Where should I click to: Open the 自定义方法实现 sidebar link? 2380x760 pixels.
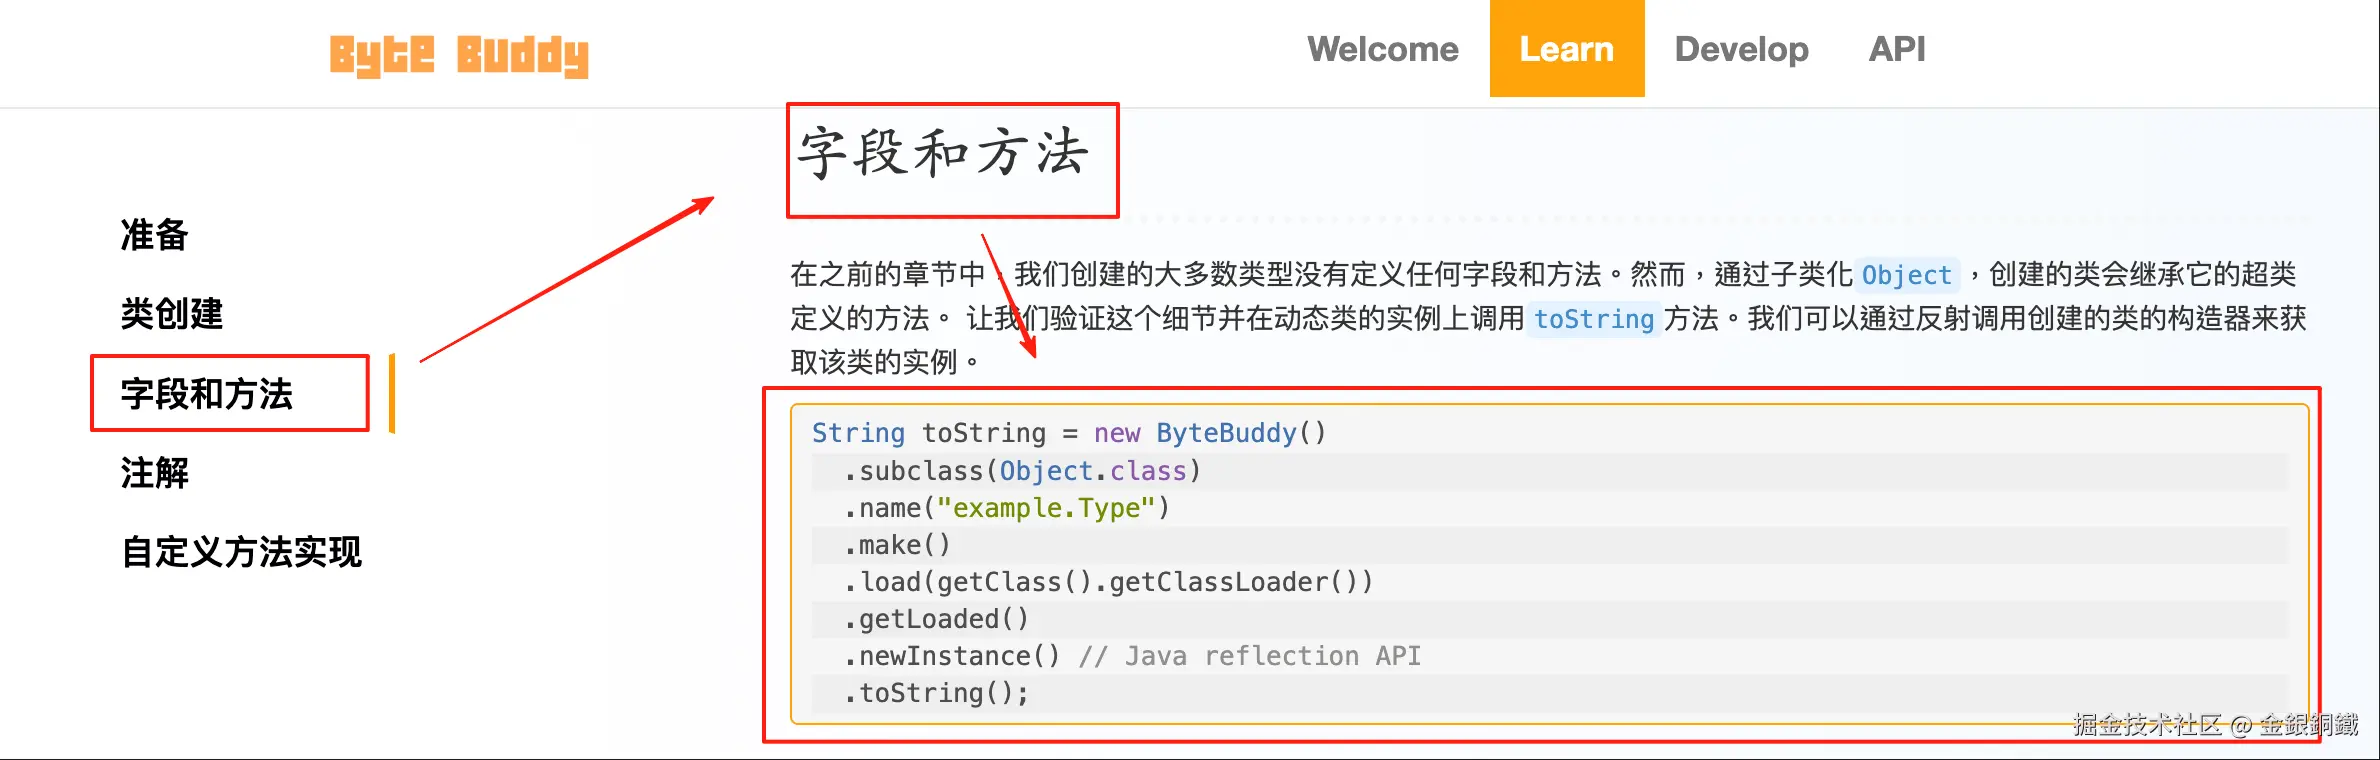[x=241, y=552]
